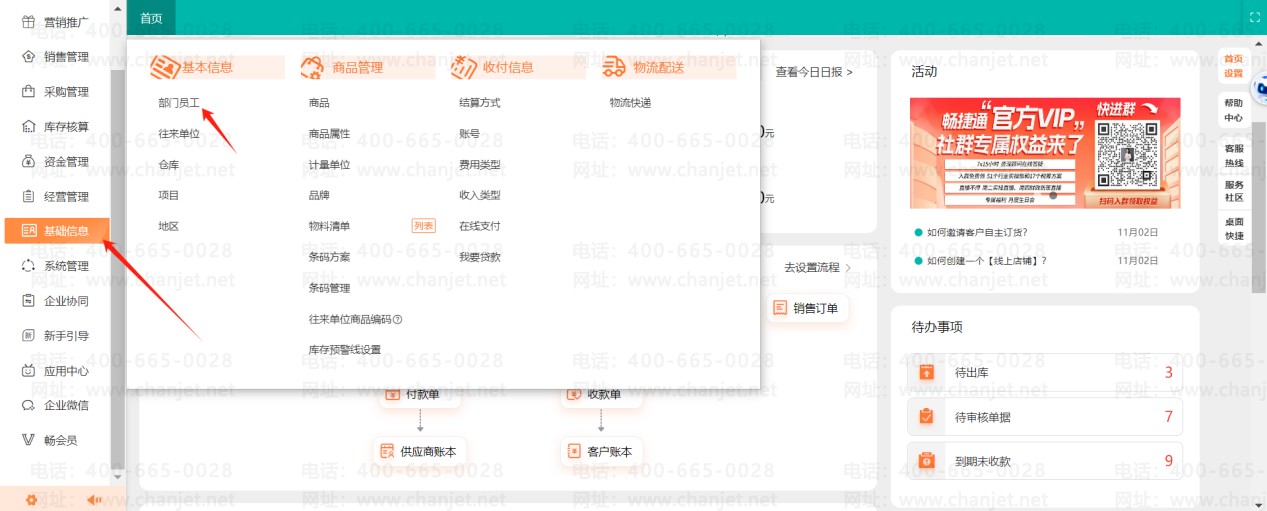Click help icon beside 往来单位商品编码
This screenshot has width=1267, height=511.
397,319
